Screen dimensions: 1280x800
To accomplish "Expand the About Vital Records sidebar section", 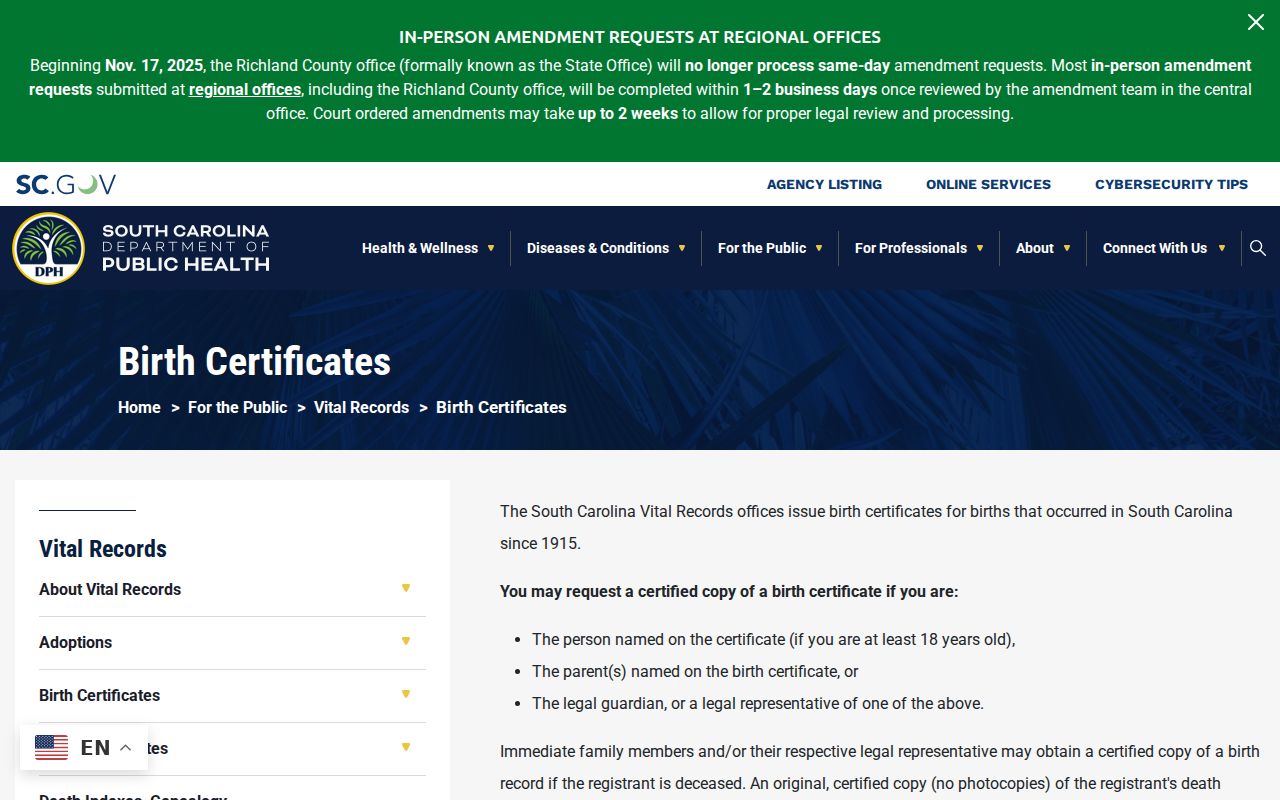I will (x=406, y=588).
